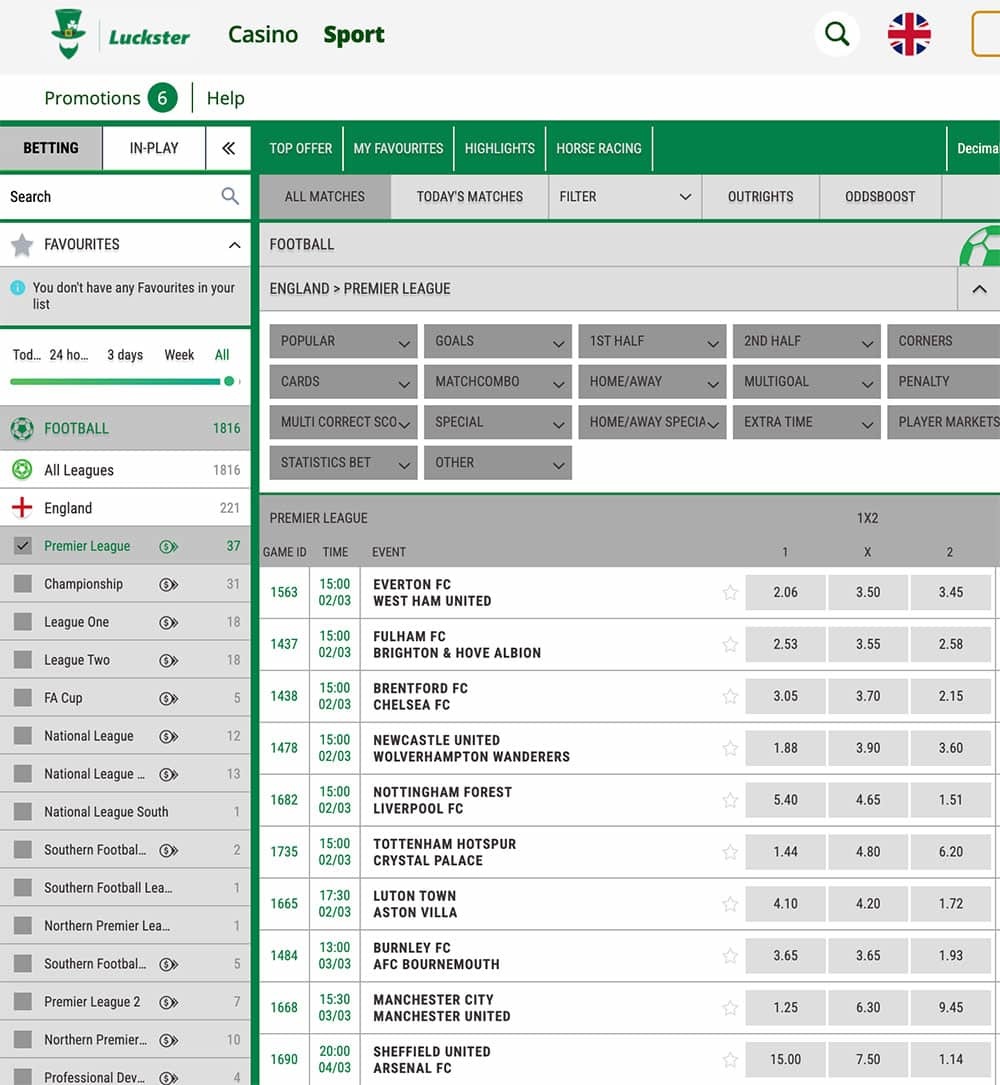Image resolution: width=1000 pixels, height=1085 pixels.
Task: Favourite star for Nottingham Forest vs Liverpool
Action: [x=730, y=800]
